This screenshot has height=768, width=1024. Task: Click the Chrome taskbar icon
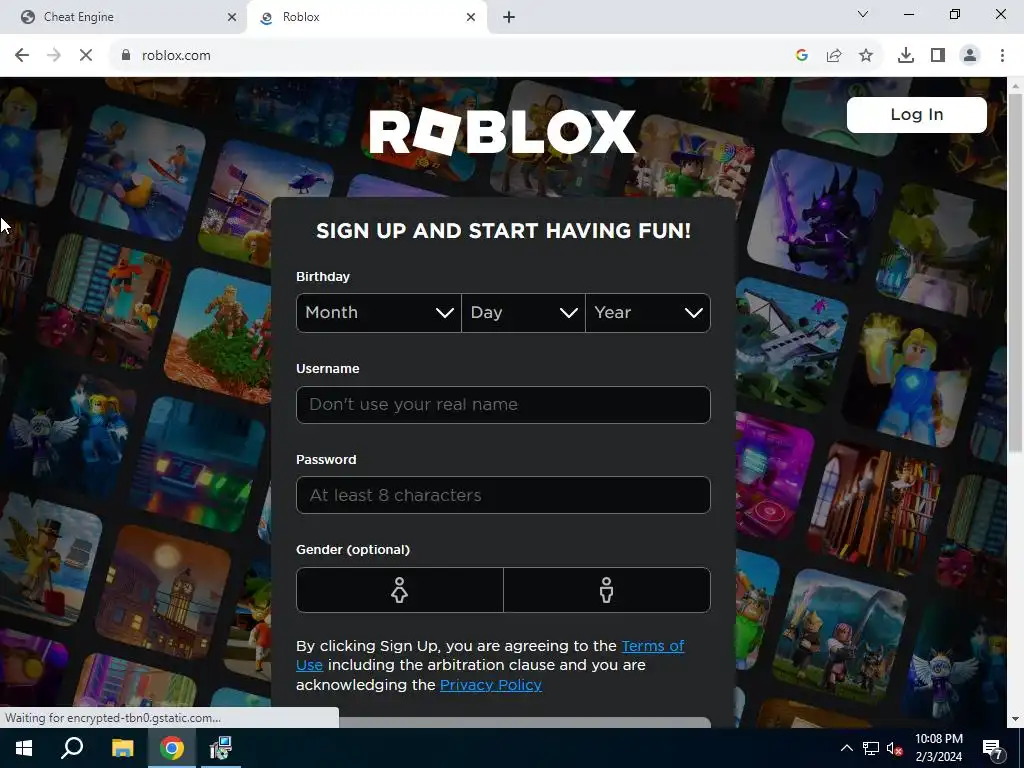pos(172,748)
